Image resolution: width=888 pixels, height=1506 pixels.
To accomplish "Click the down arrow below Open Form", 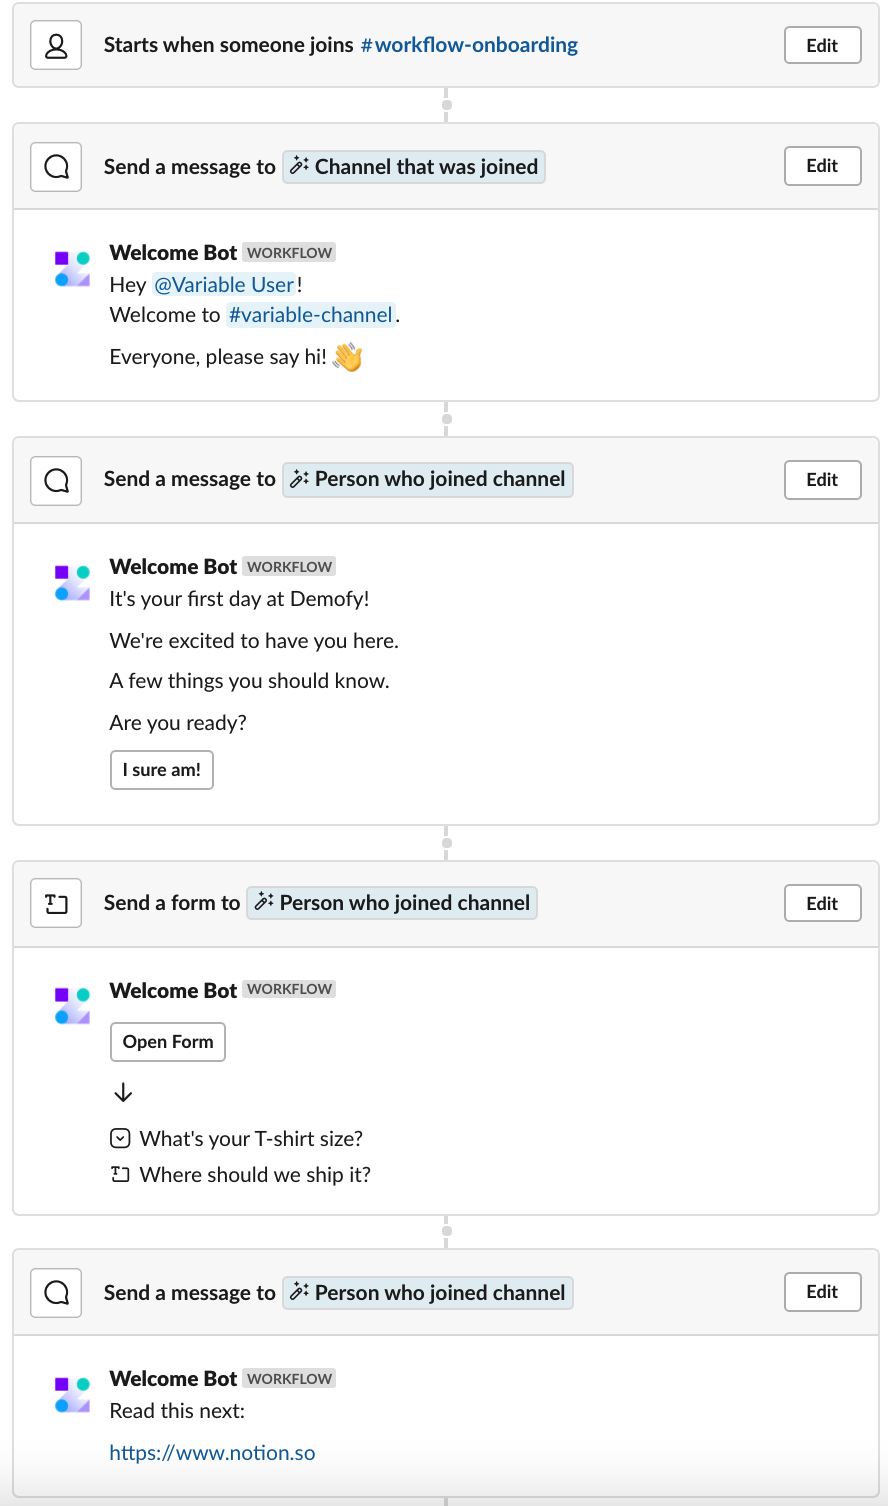I will coord(123,1093).
